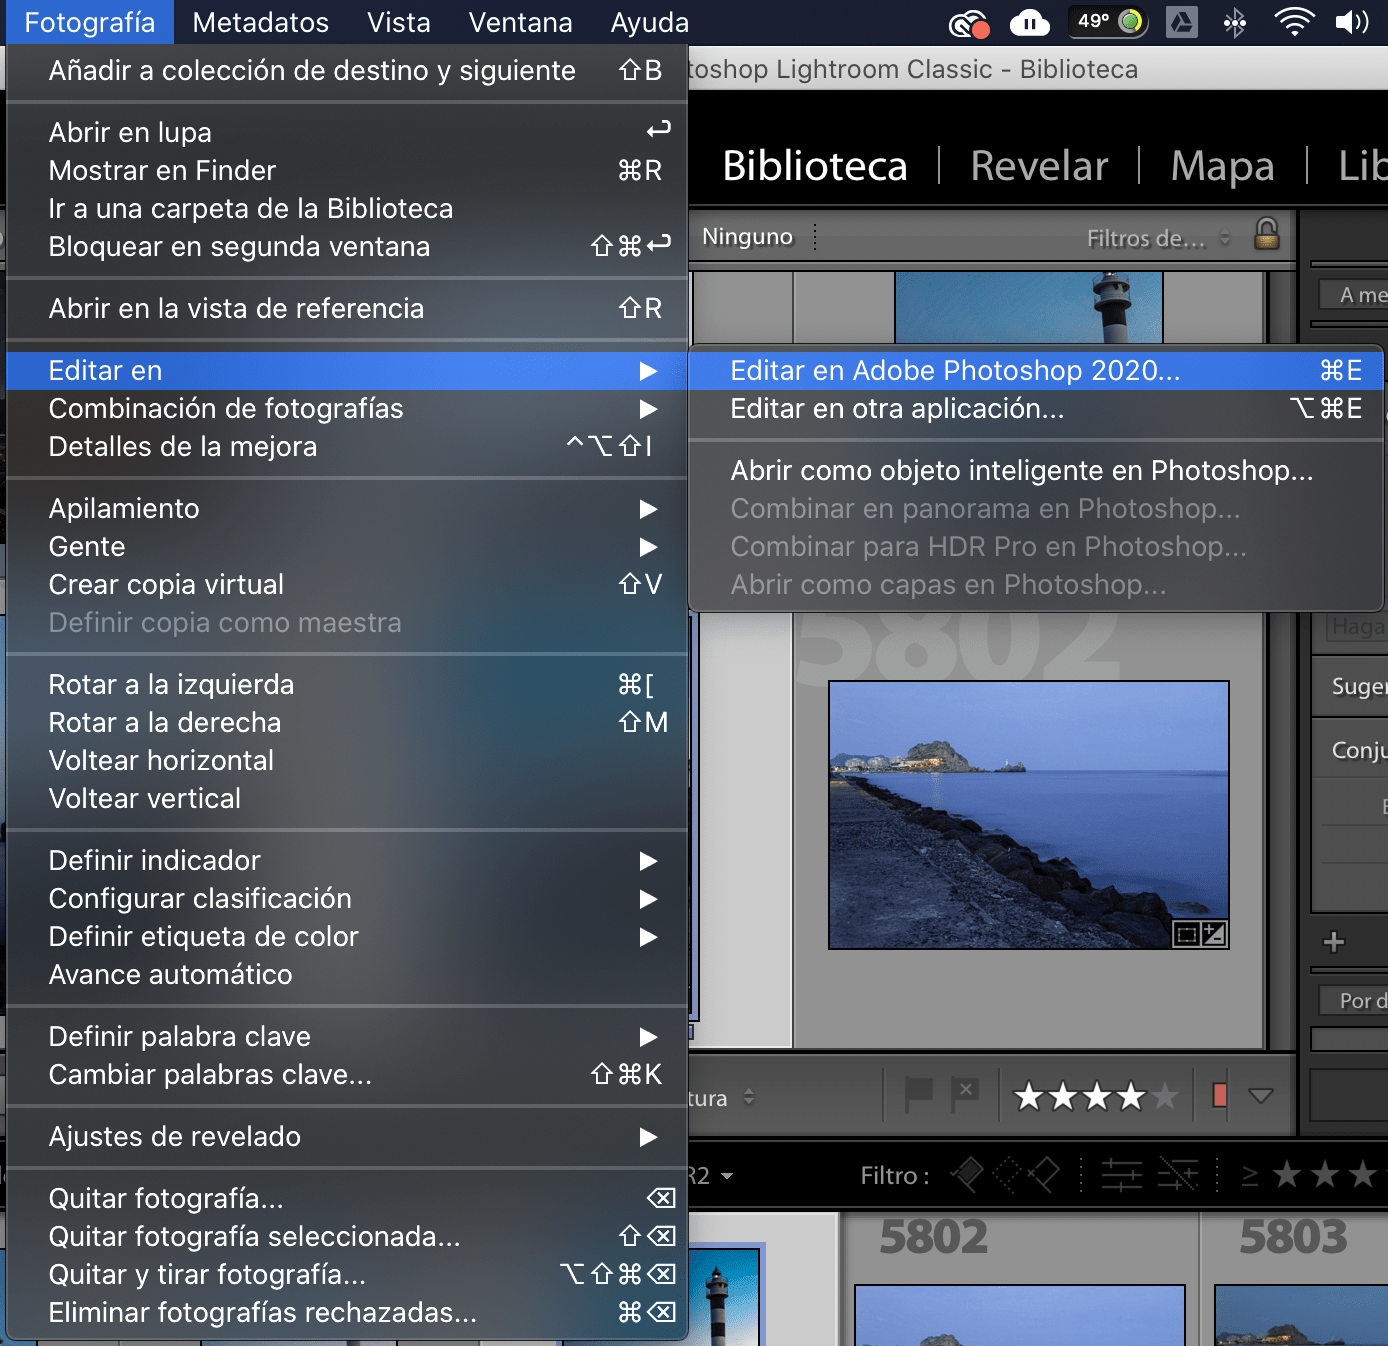Screen dimensions: 1388x1346
Task: Expand the Apilamiento submenu
Action: [347, 509]
